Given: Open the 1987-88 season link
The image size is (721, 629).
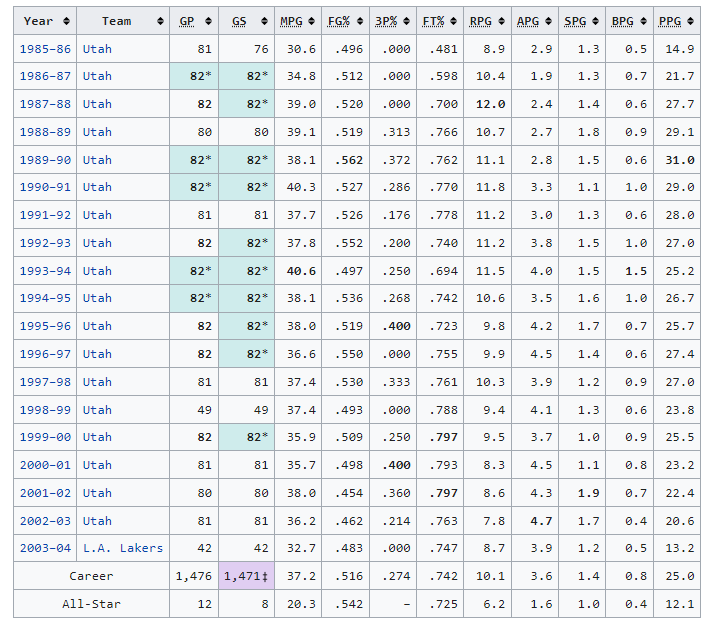Looking at the screenshot, I should coord(45,104).
